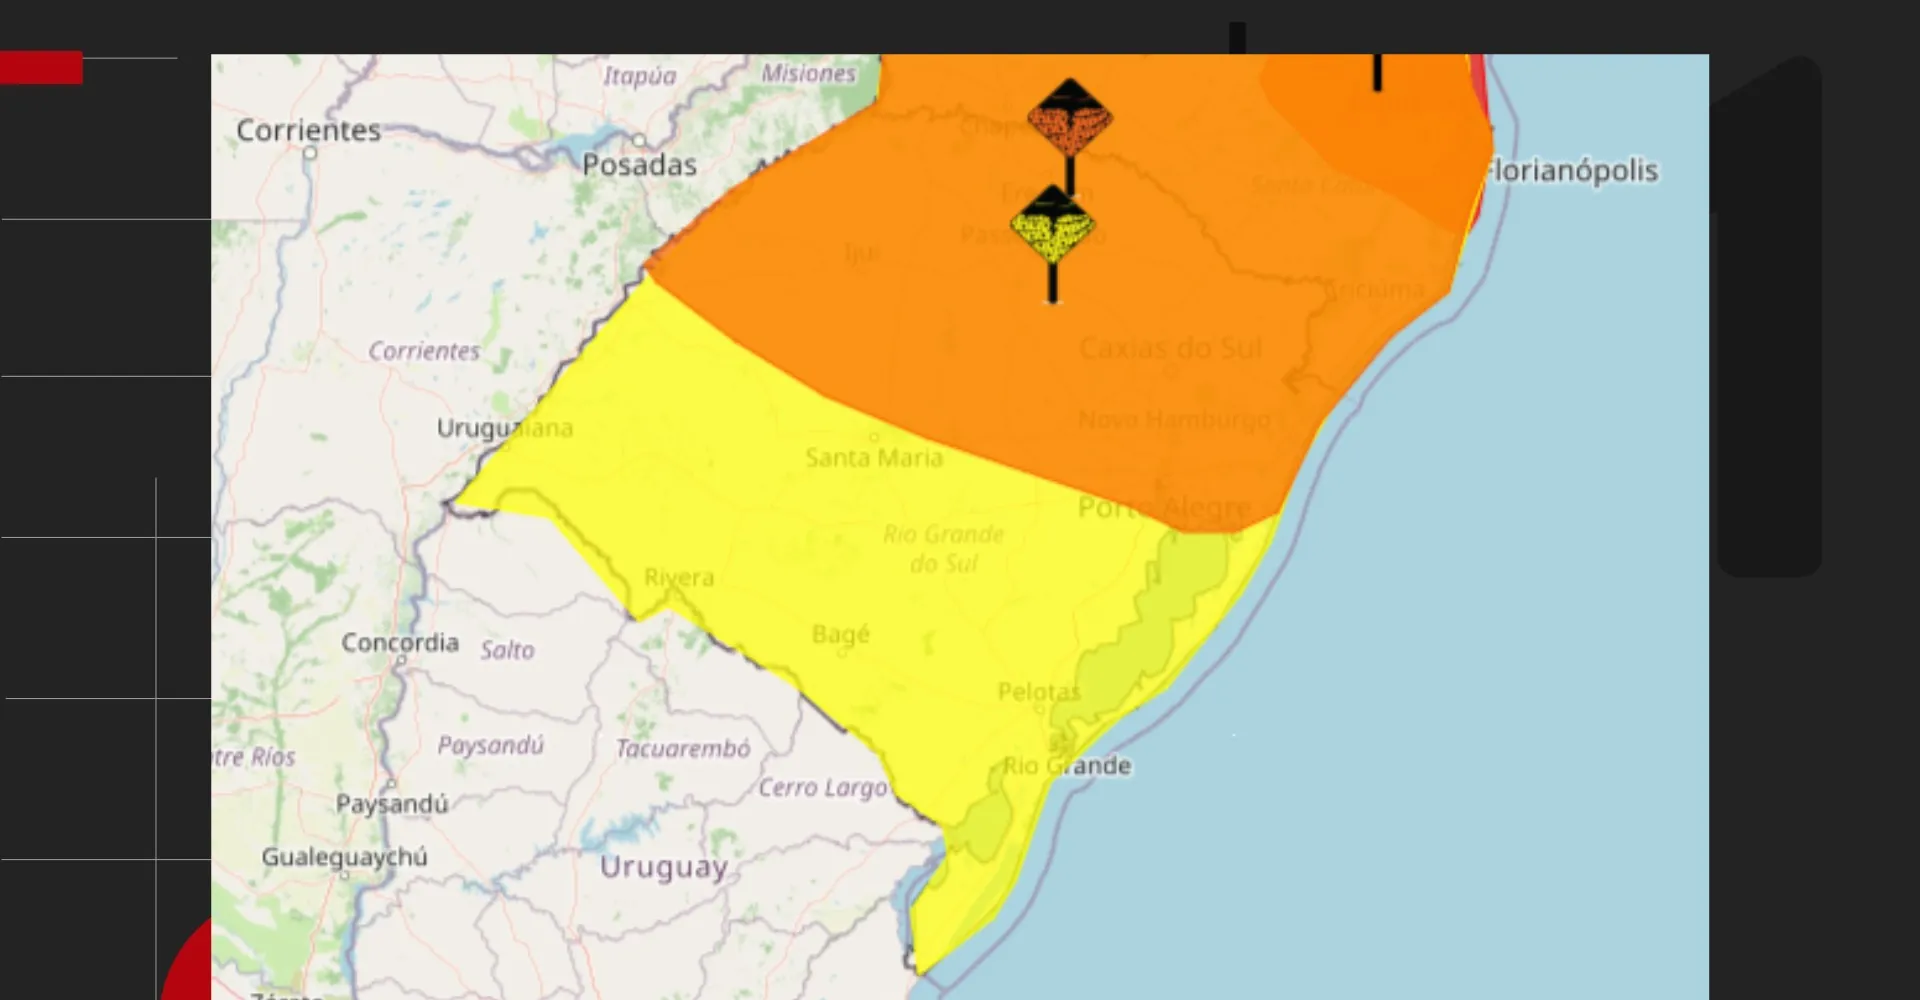Click the Rio Grande coastal city label
The width and height of the screenshot is (1920, 1000).
(x=1067, y=766)
